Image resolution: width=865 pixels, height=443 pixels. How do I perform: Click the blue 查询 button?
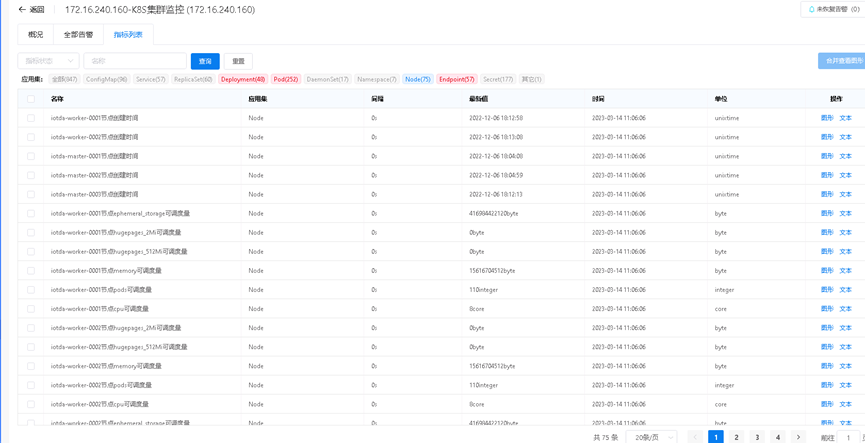(205, 61)
